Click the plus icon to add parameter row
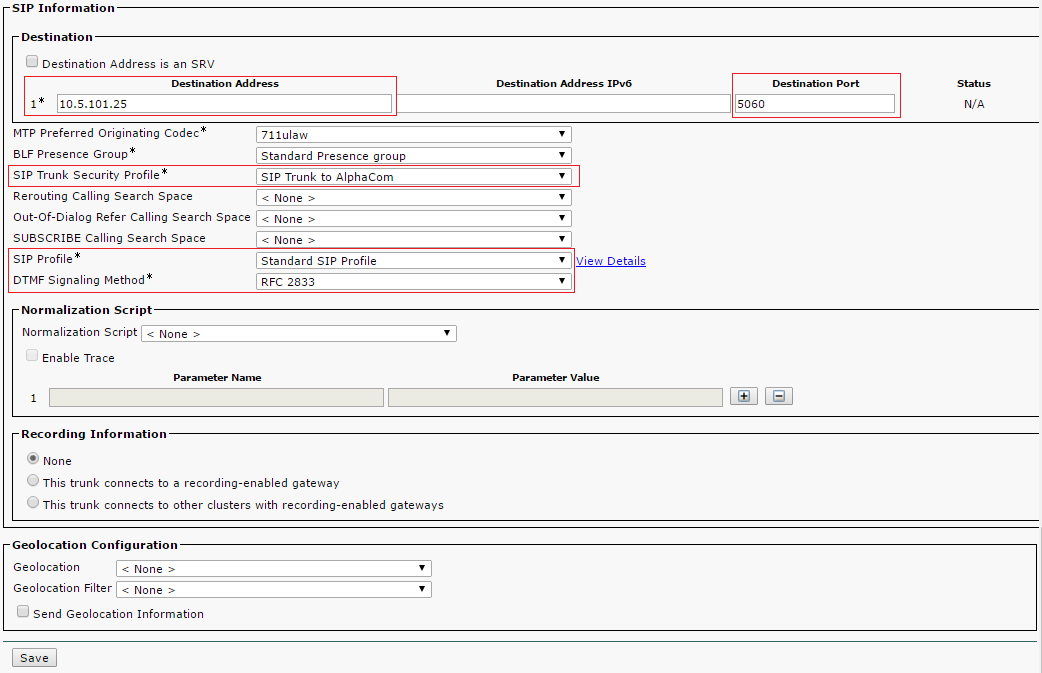The width and height of the screenshot is (1042, 673). (743, 396)
